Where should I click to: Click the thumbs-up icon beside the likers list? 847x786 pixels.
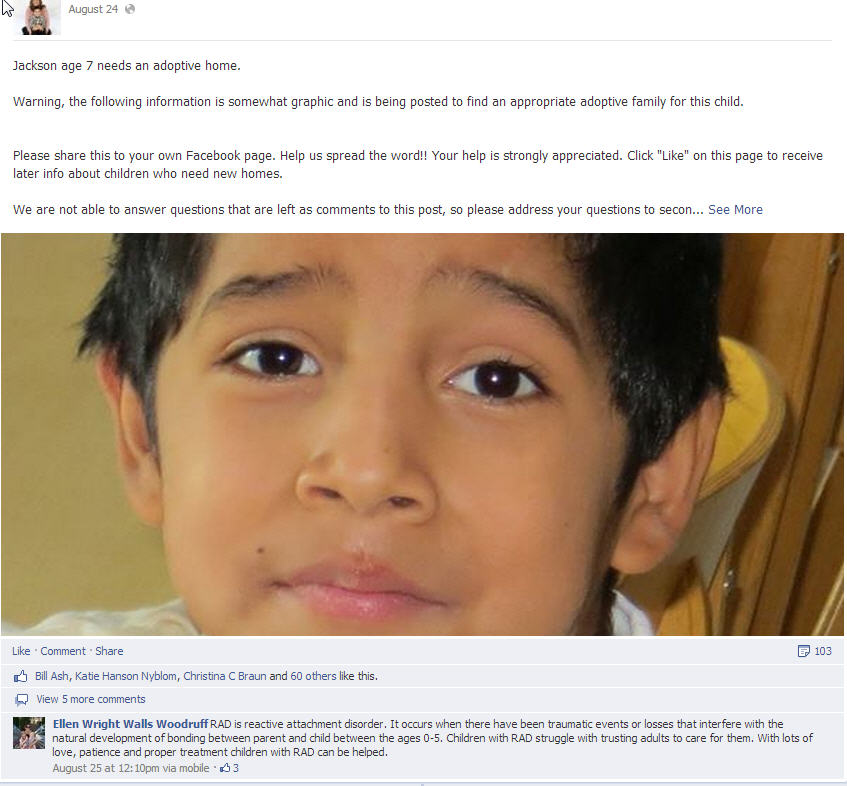tap(21, 676)
